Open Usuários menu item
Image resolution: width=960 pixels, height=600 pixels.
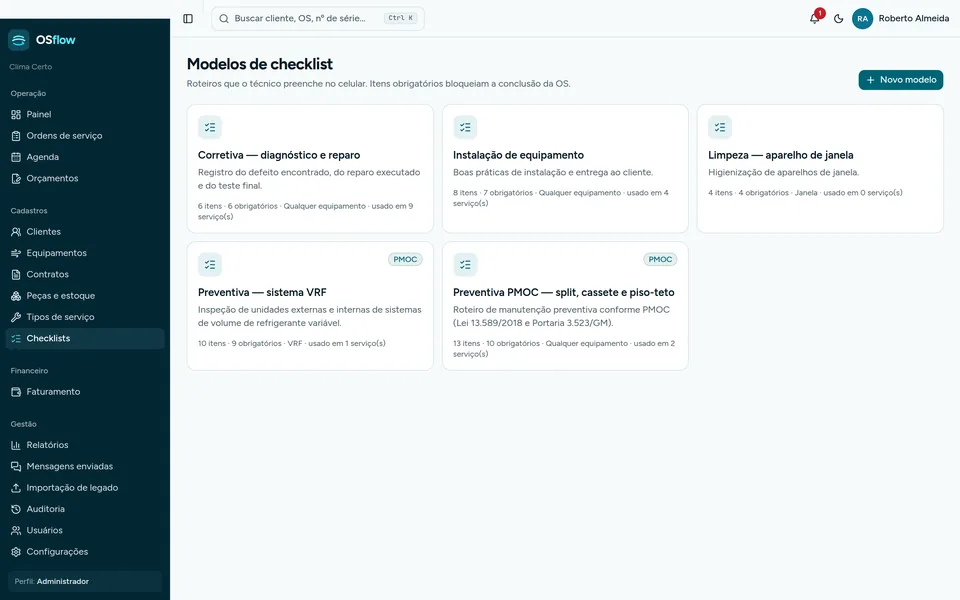(85, 530)
